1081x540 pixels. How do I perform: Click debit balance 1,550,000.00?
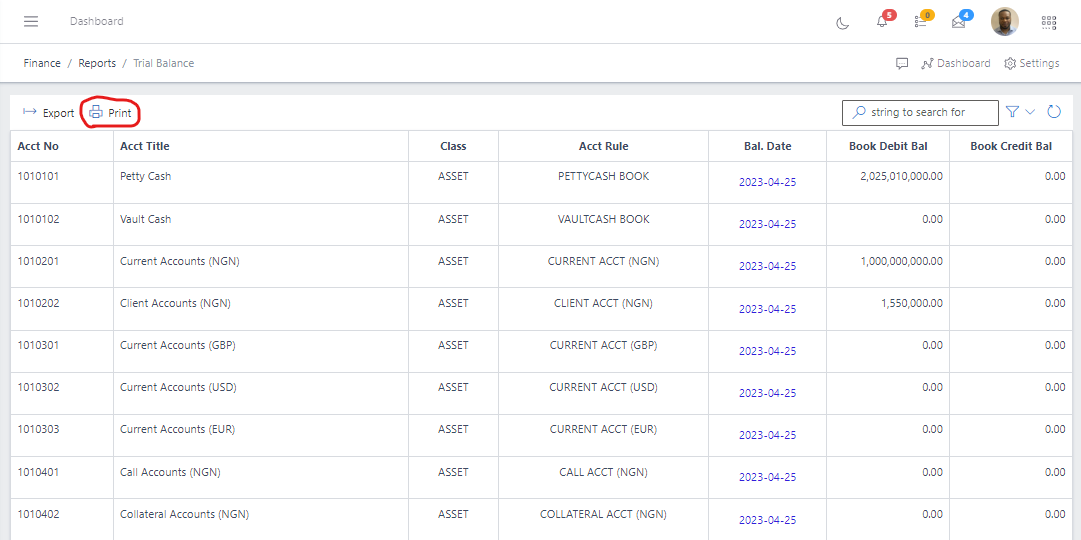coord(913,303)
